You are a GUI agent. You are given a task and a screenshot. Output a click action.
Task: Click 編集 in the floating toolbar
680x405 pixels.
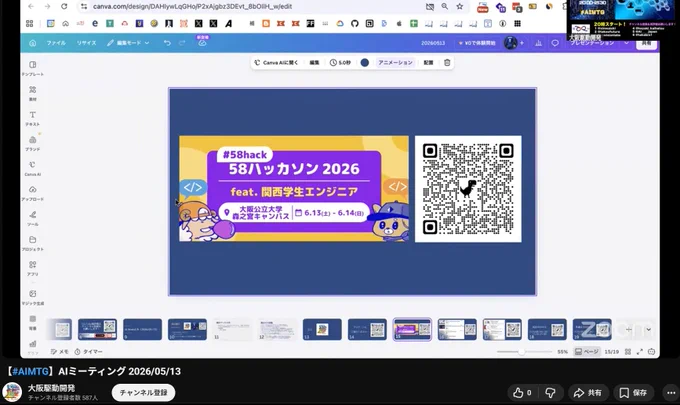(314, 62)
